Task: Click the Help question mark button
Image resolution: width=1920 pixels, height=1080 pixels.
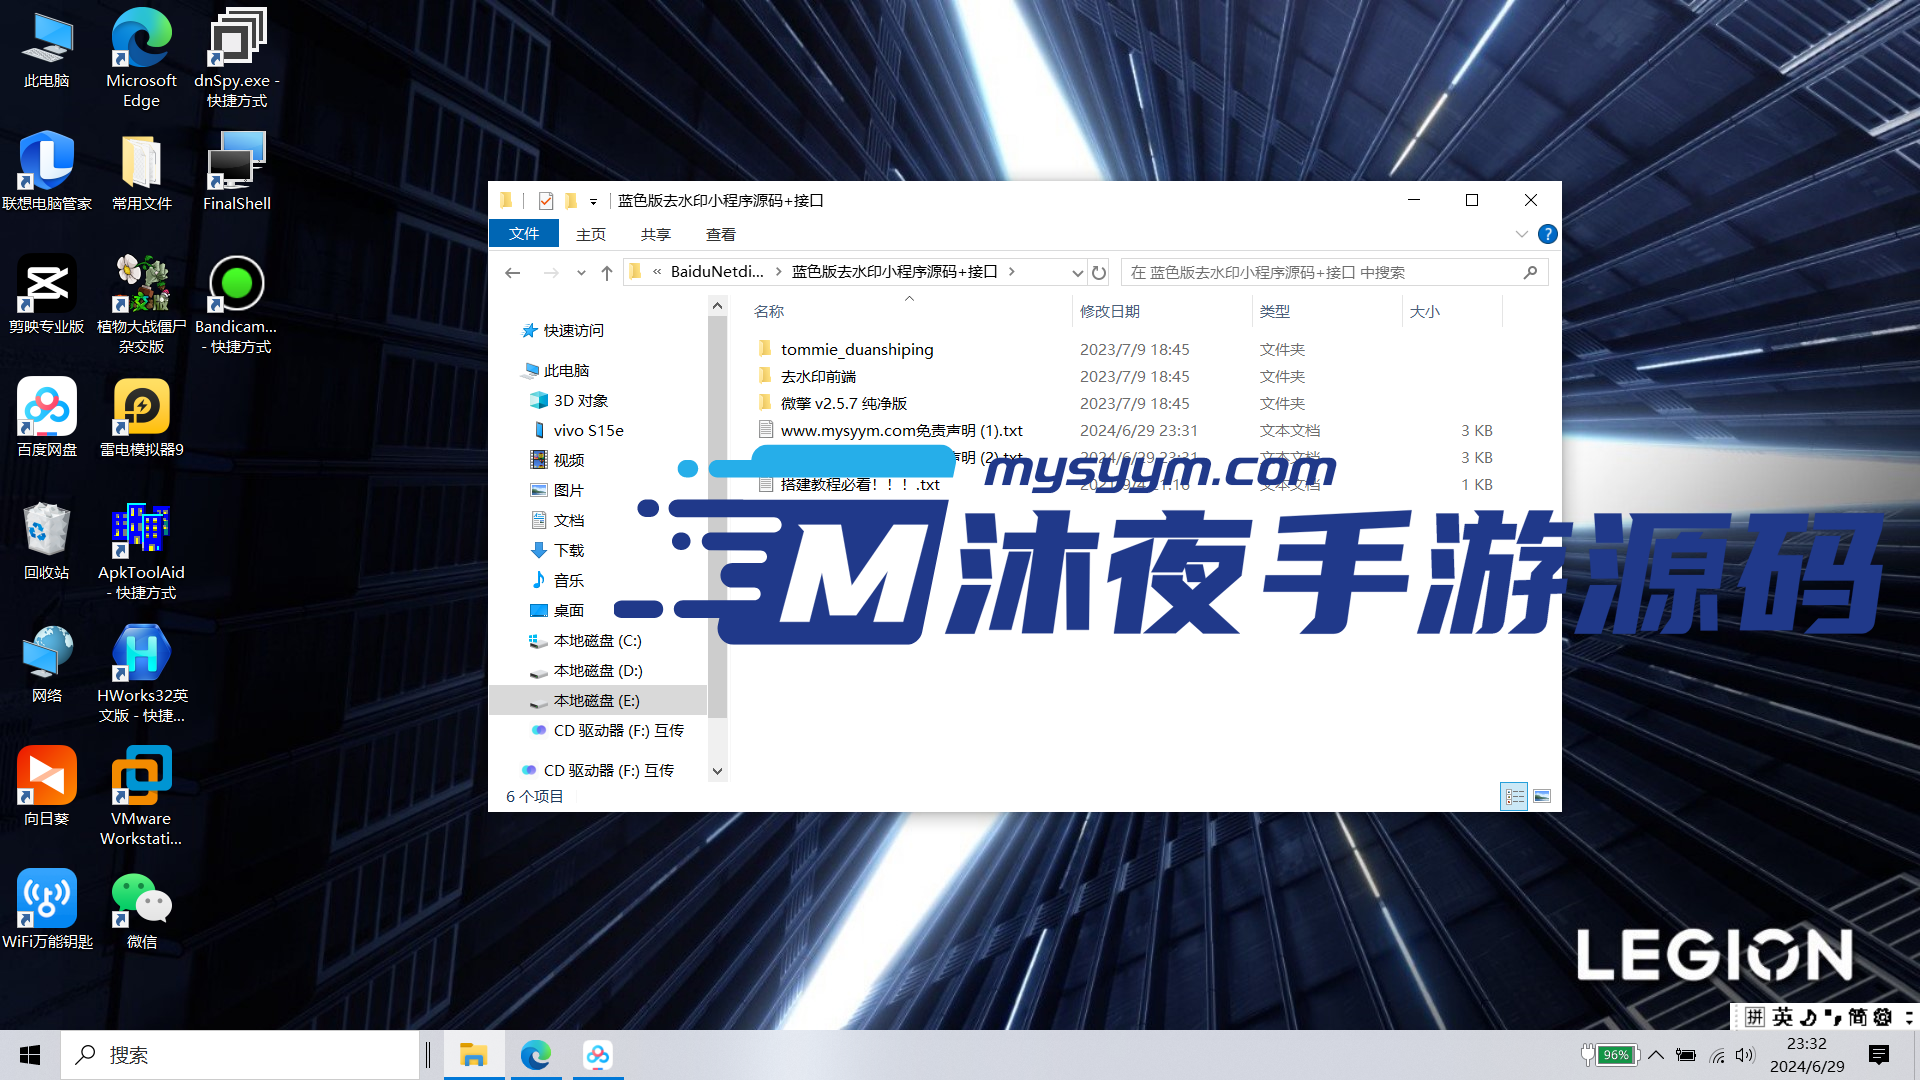Action: point(1547,234)
